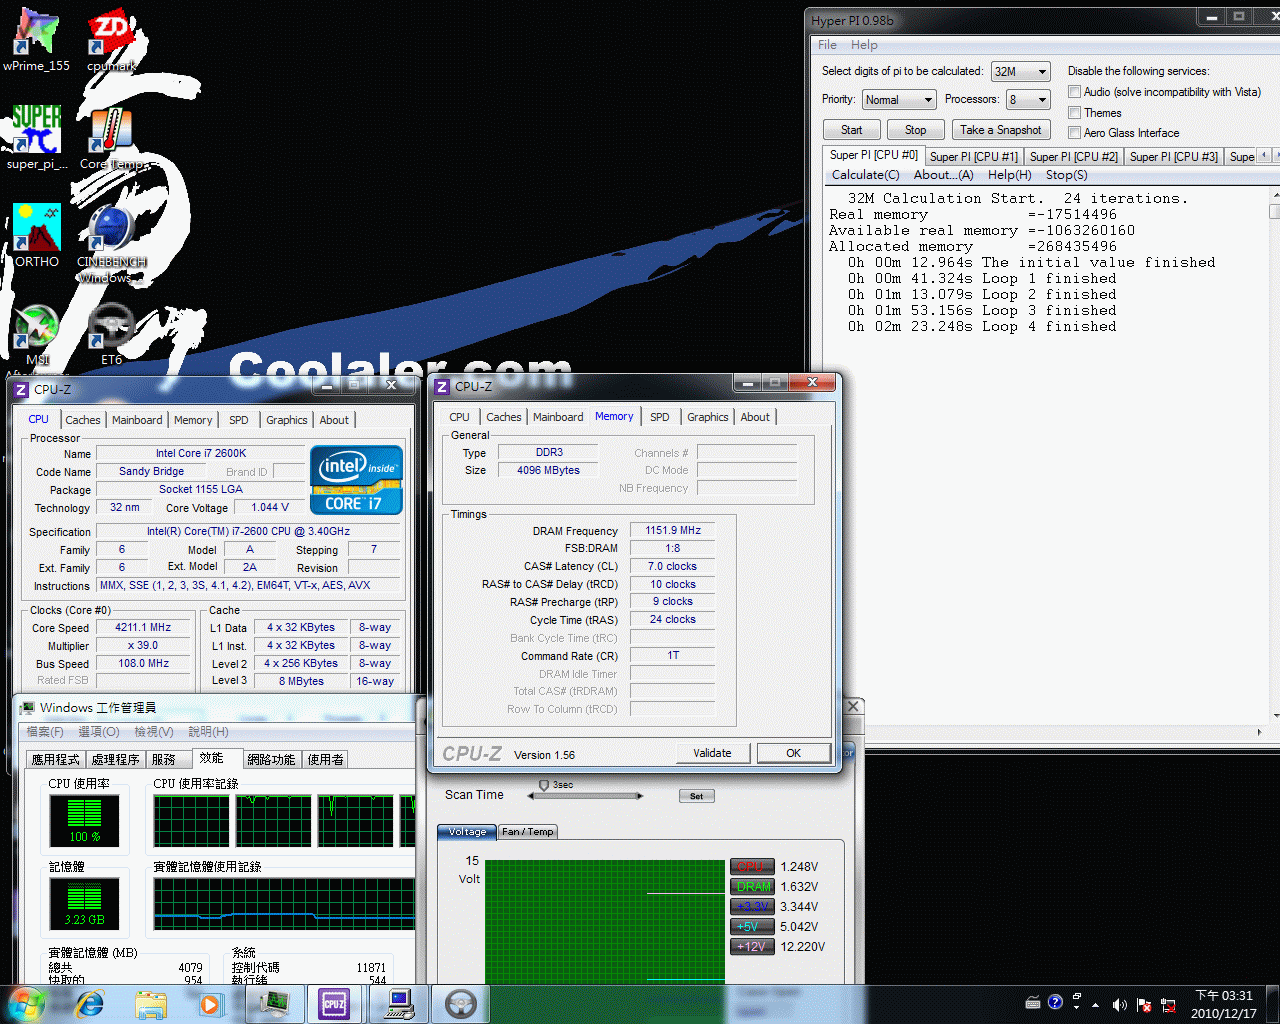Open Windows Explorer folder in taskbar
Viewport: 1280px width, 1024px height.
click(150, 1003)
